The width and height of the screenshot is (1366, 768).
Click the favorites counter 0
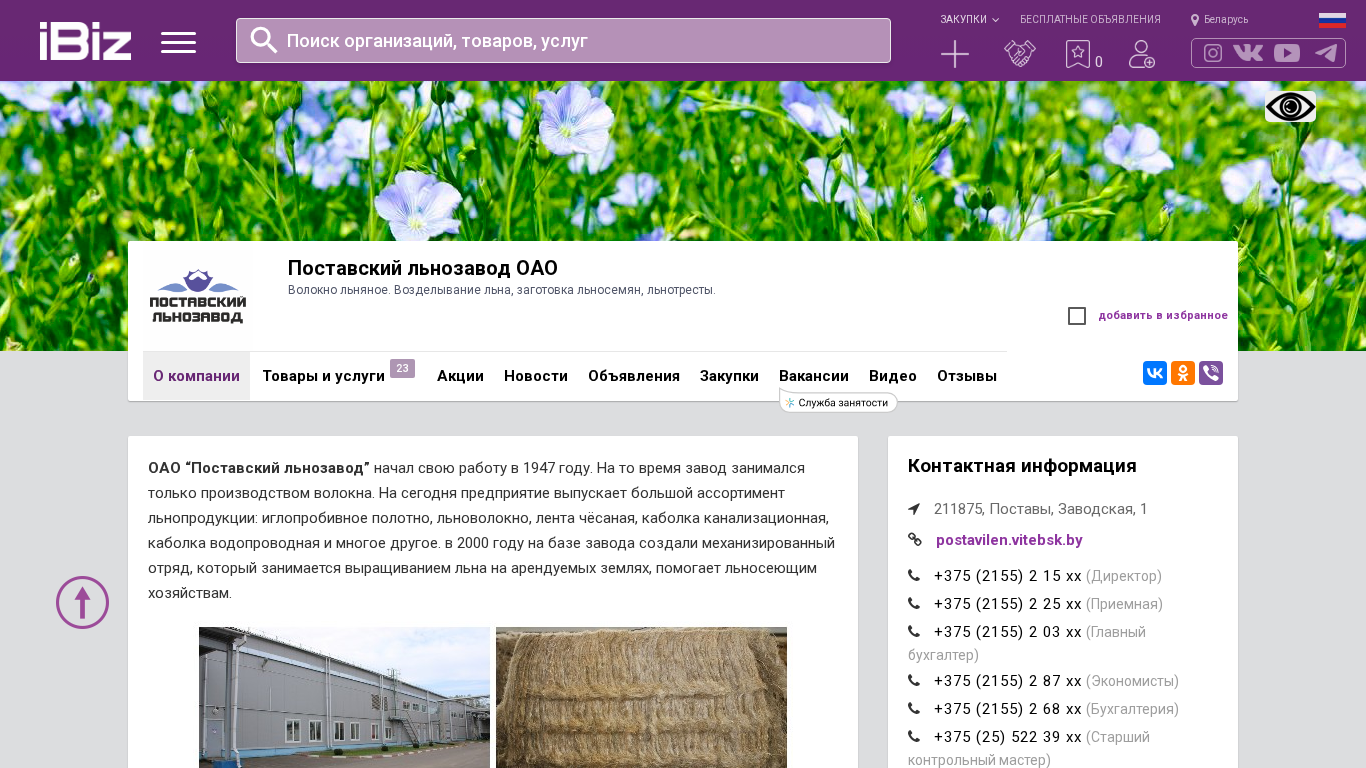coord(1099,62)
